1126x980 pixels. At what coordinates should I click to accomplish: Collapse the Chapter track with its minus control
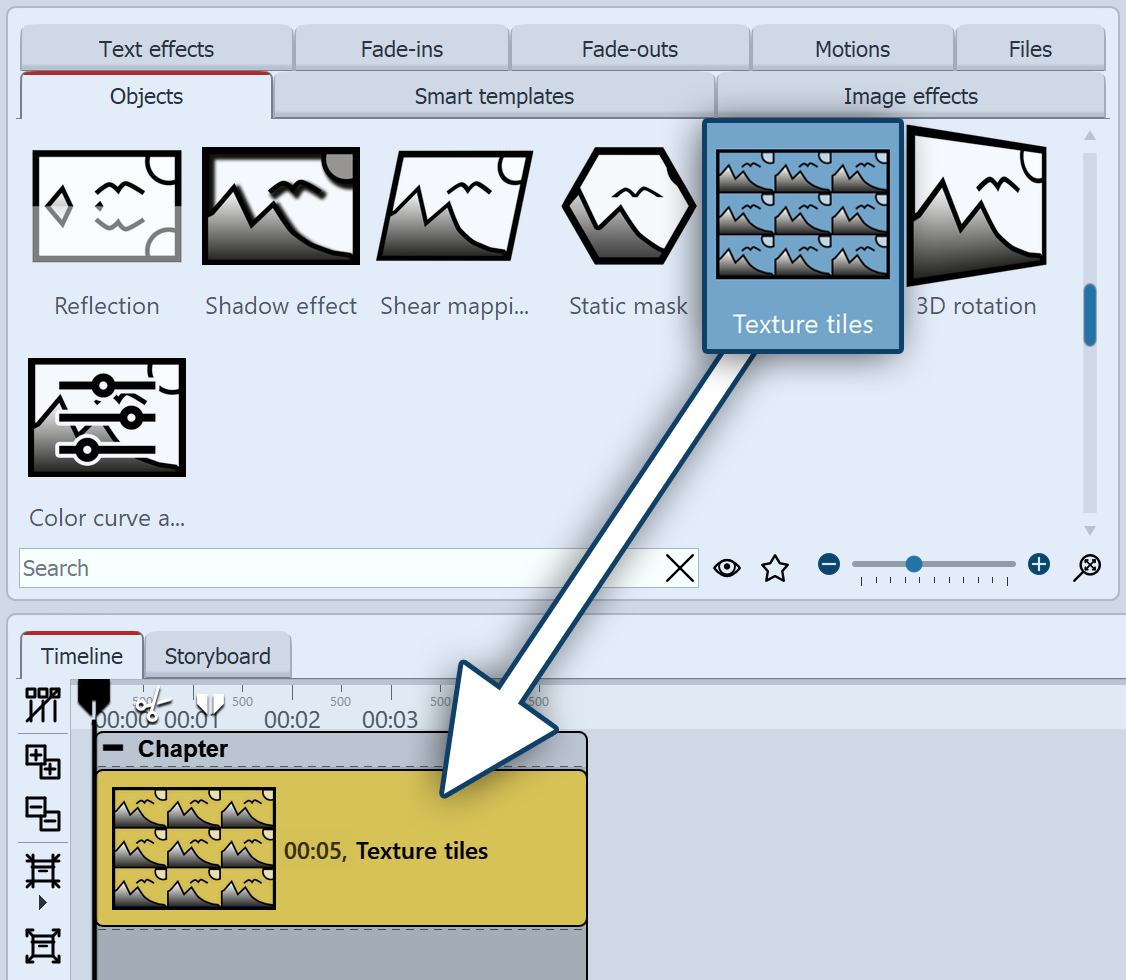click(112, 748)
